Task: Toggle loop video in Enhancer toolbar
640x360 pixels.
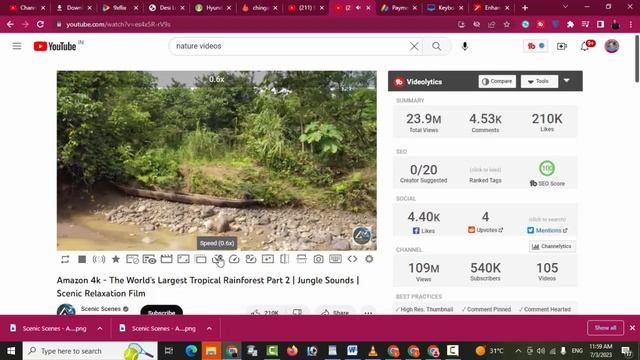Action: tap(65, 259)
